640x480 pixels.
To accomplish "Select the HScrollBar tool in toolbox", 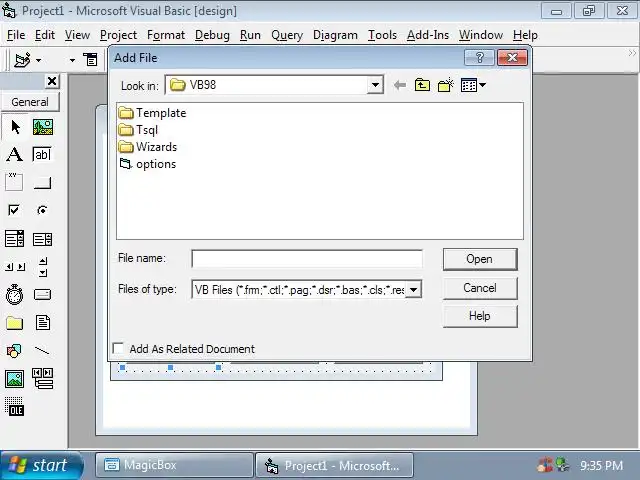I will tap(15, 267).
